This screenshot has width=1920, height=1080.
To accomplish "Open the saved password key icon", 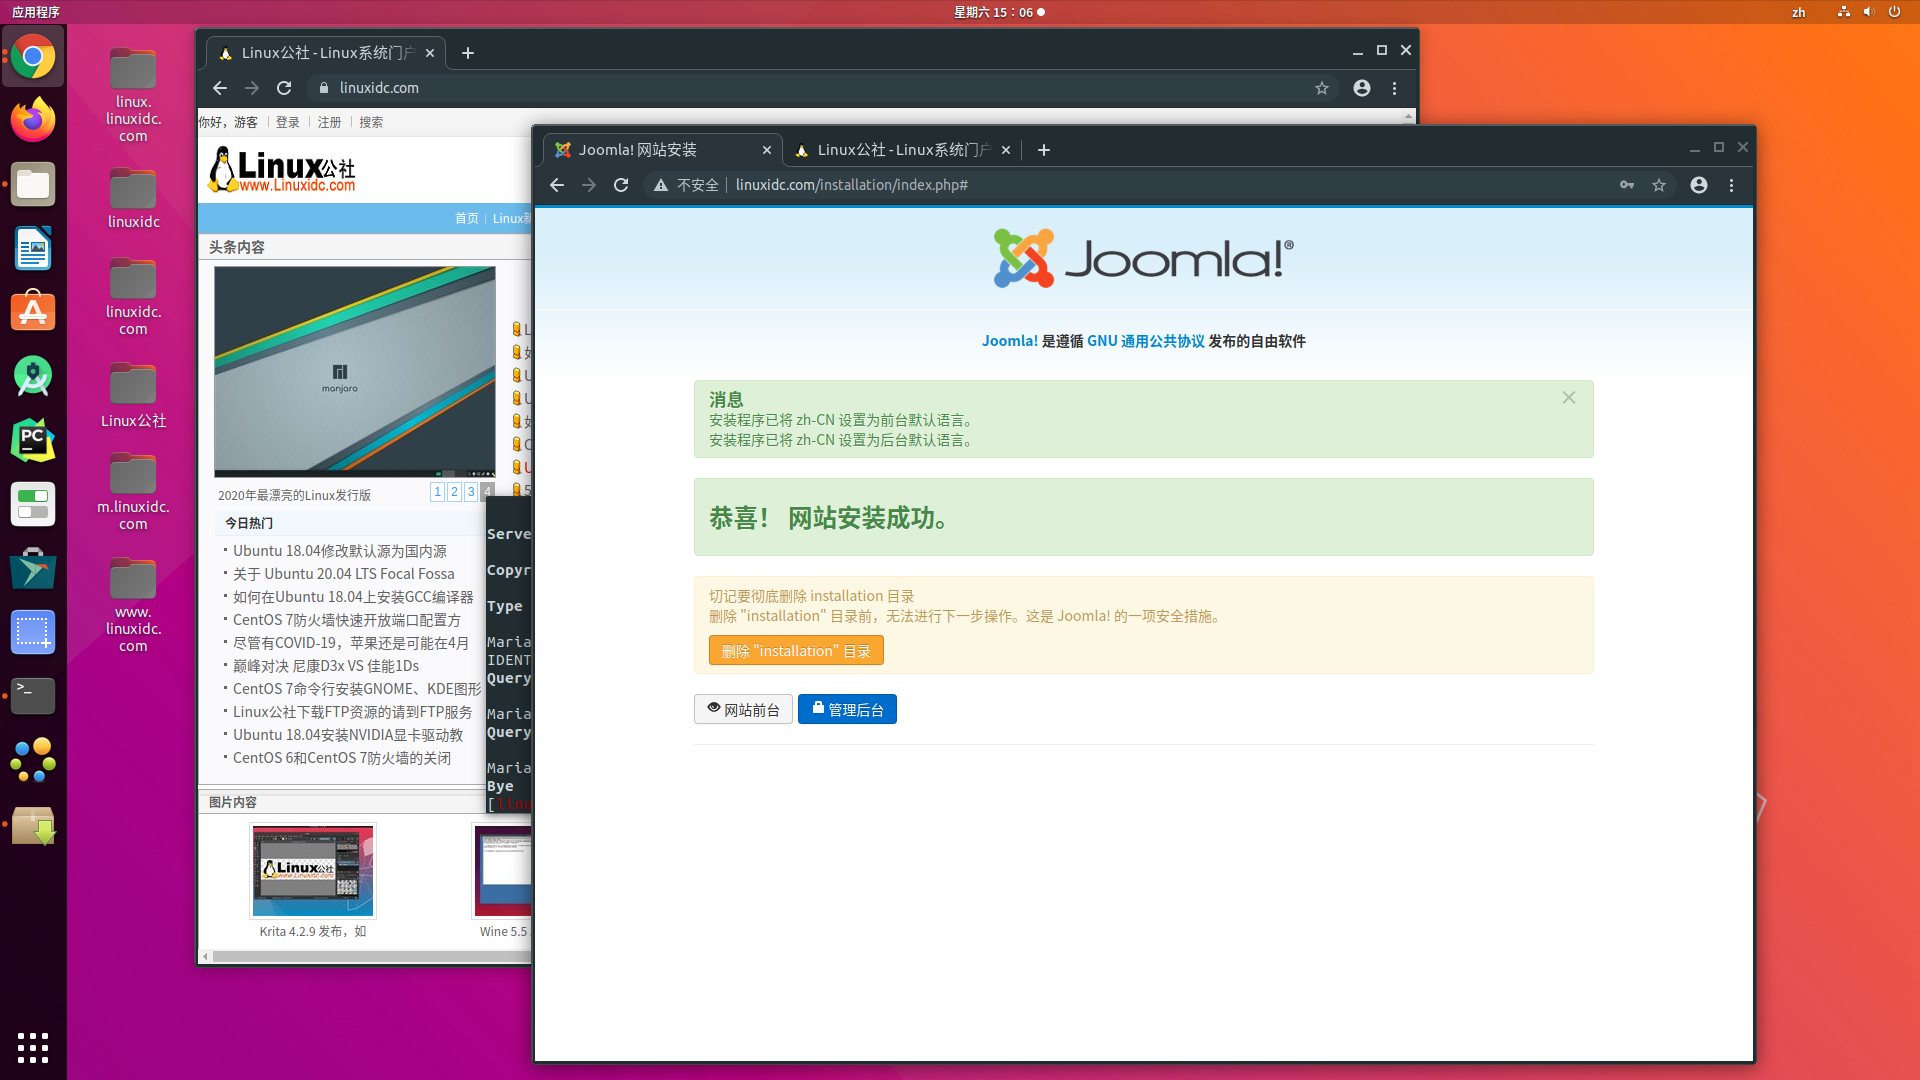I will (x=1627, y=185).
